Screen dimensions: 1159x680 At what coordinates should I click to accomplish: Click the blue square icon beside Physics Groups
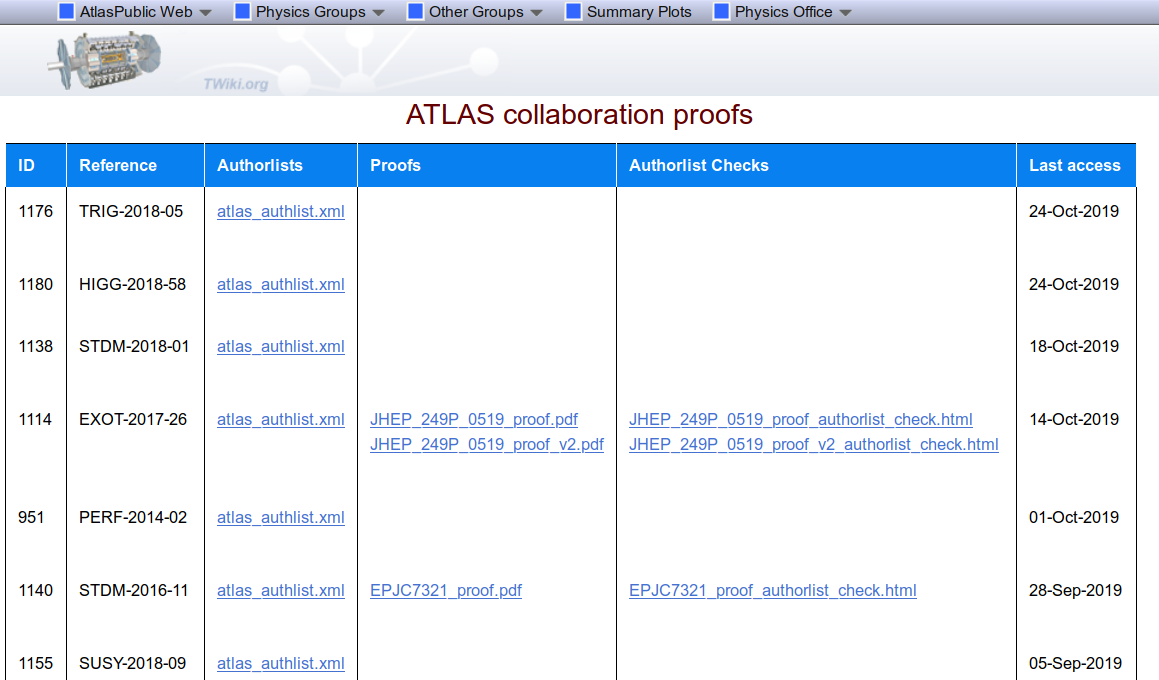(x=242, y=11)
